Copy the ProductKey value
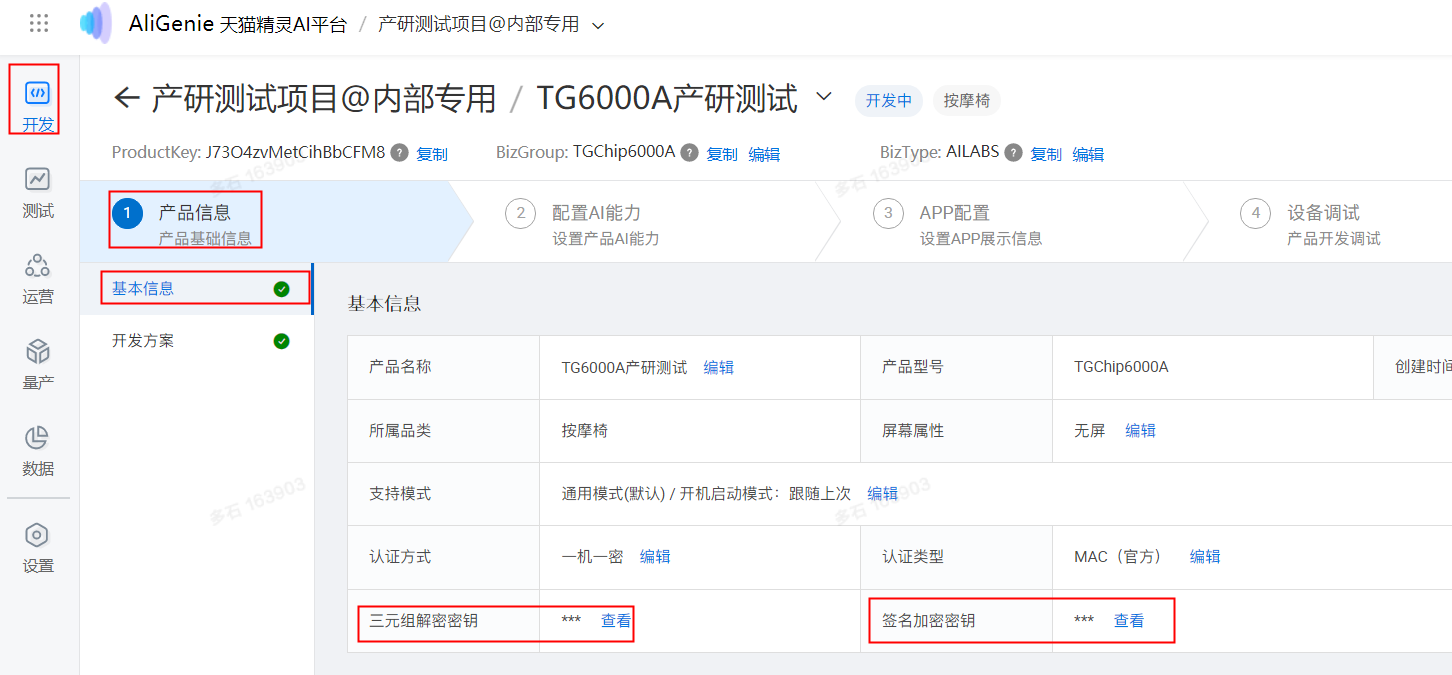 [432, 154]
